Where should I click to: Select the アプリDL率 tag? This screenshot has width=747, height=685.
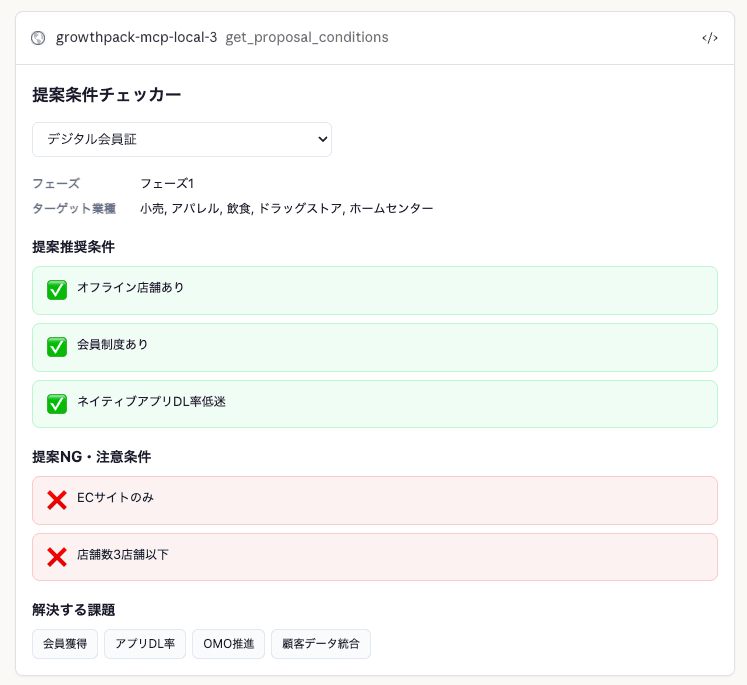point(145,644)
